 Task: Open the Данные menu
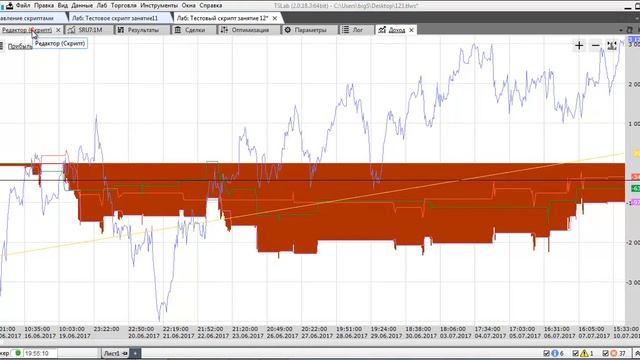click(82, 6)
